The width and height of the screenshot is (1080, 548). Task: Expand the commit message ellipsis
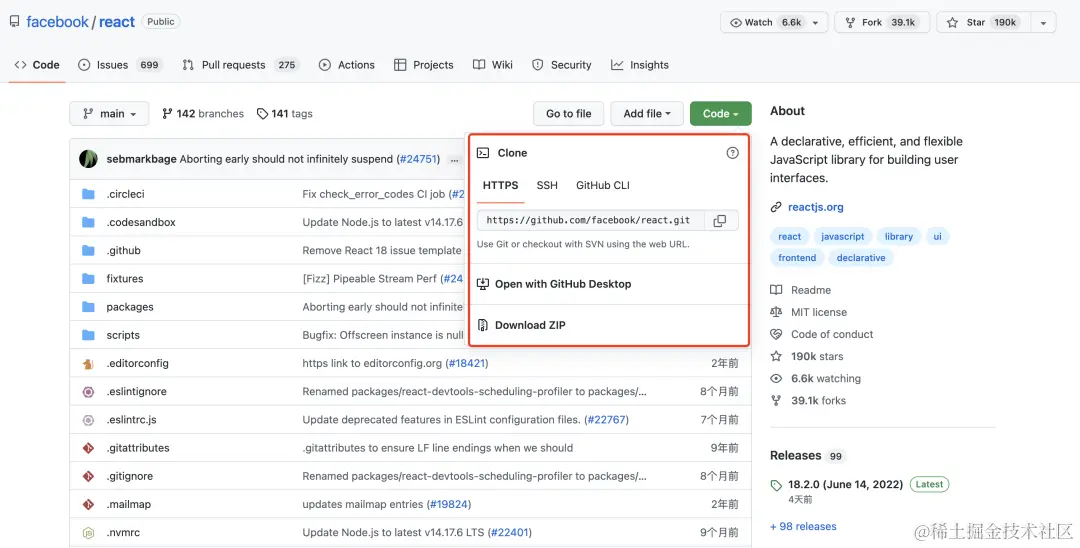[454, 160]
